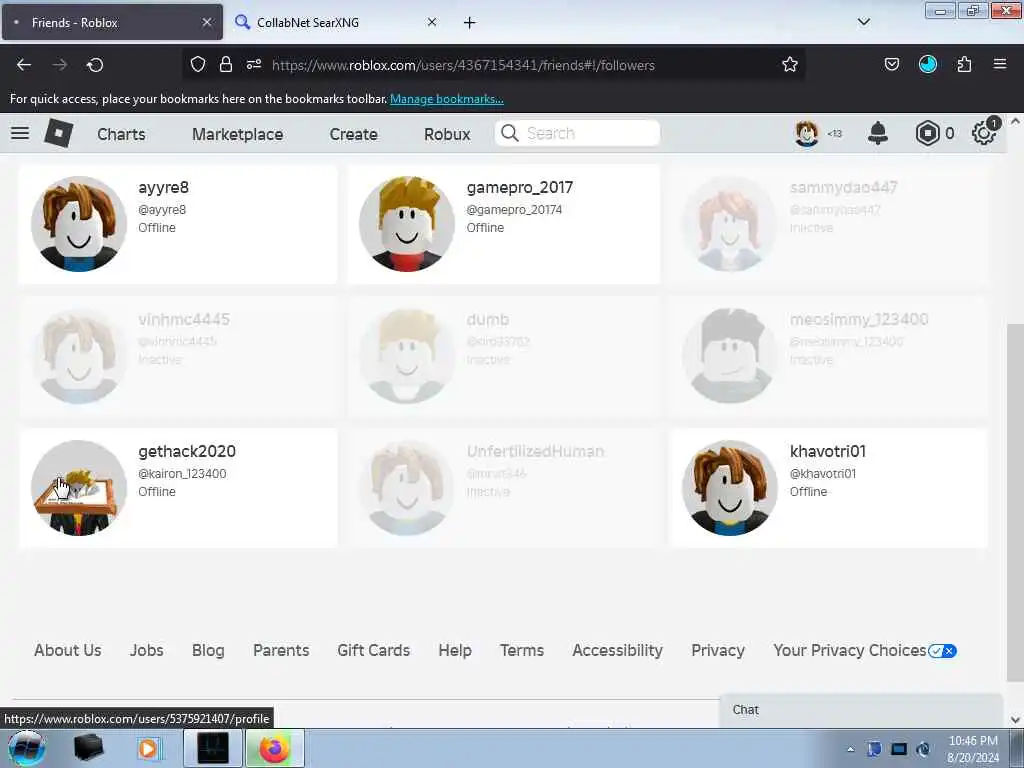Reload the page with the refresh icon
The width and height of the screenshot is (1024, 768).
point(95,65)
